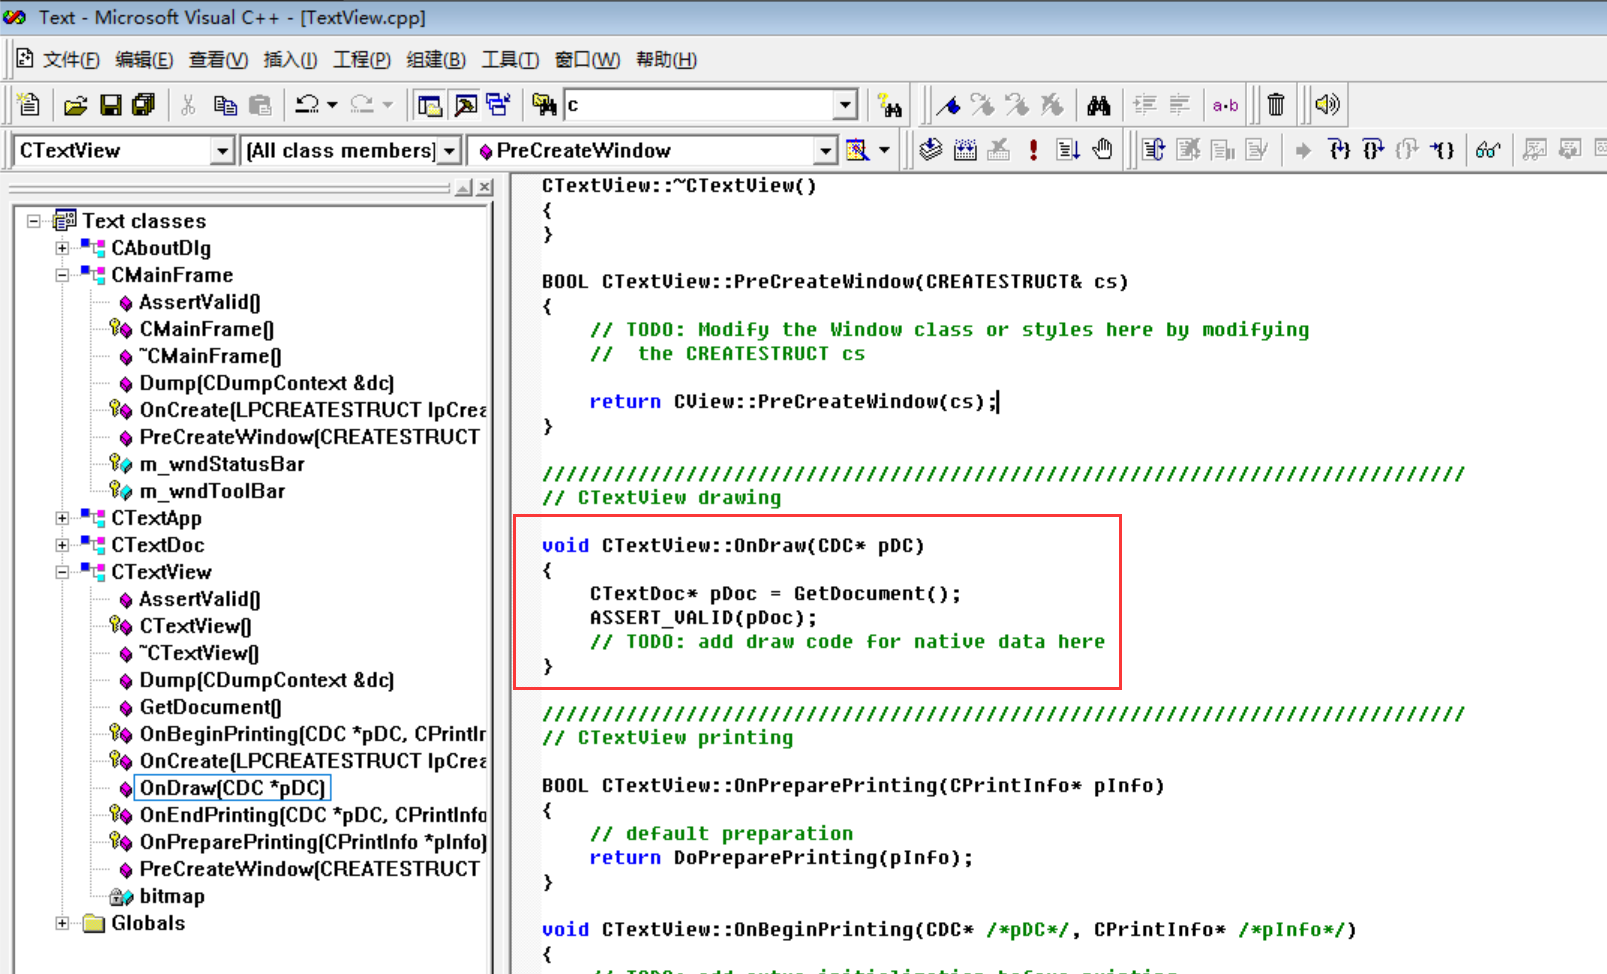Open the 查看(V) View menu

(x=218, y=60)
